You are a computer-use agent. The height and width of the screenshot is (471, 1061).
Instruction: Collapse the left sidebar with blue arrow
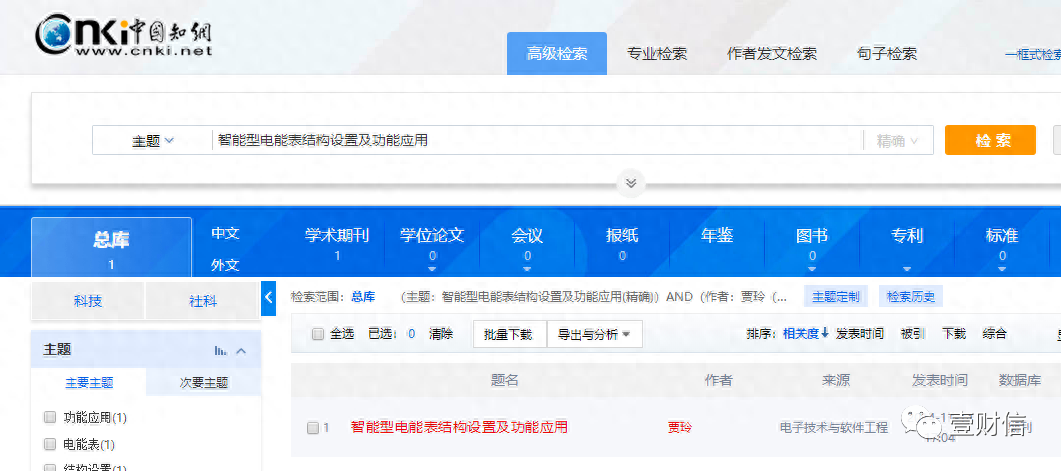(x=269, y=297)
